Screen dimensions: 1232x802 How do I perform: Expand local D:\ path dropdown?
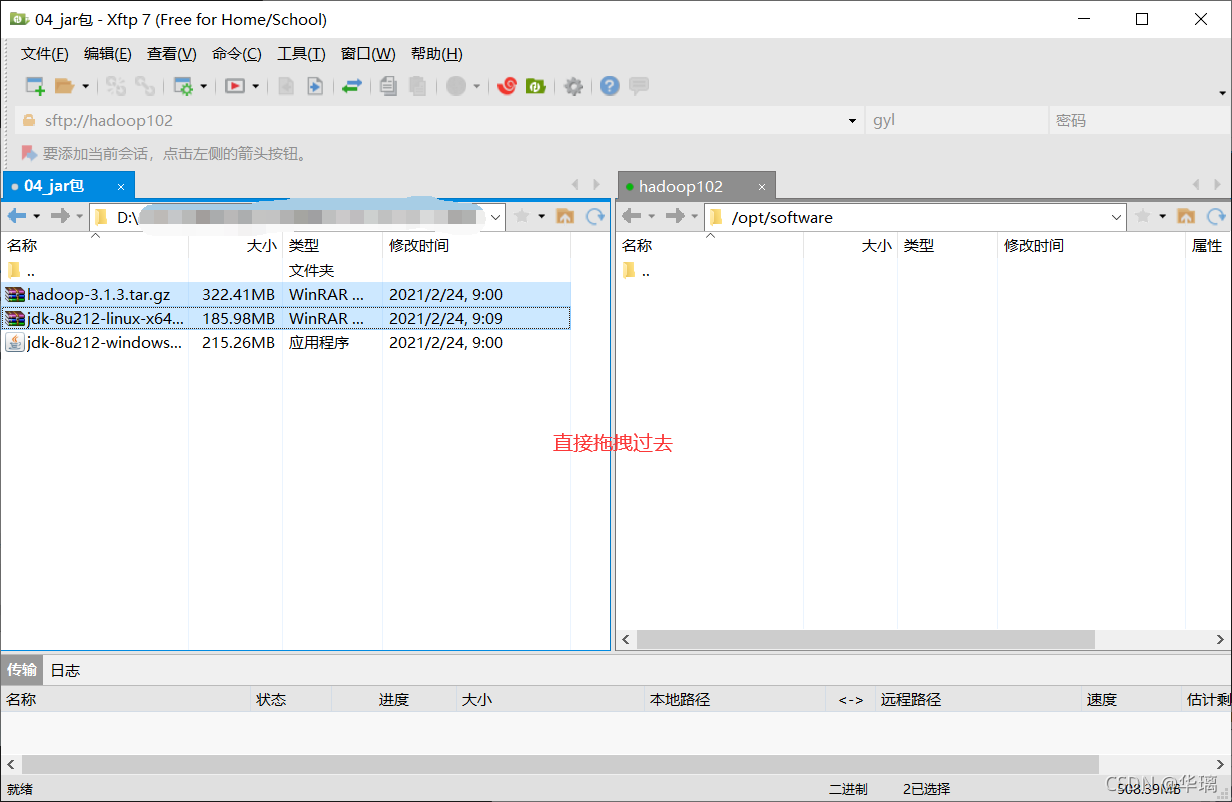point(496,217)
